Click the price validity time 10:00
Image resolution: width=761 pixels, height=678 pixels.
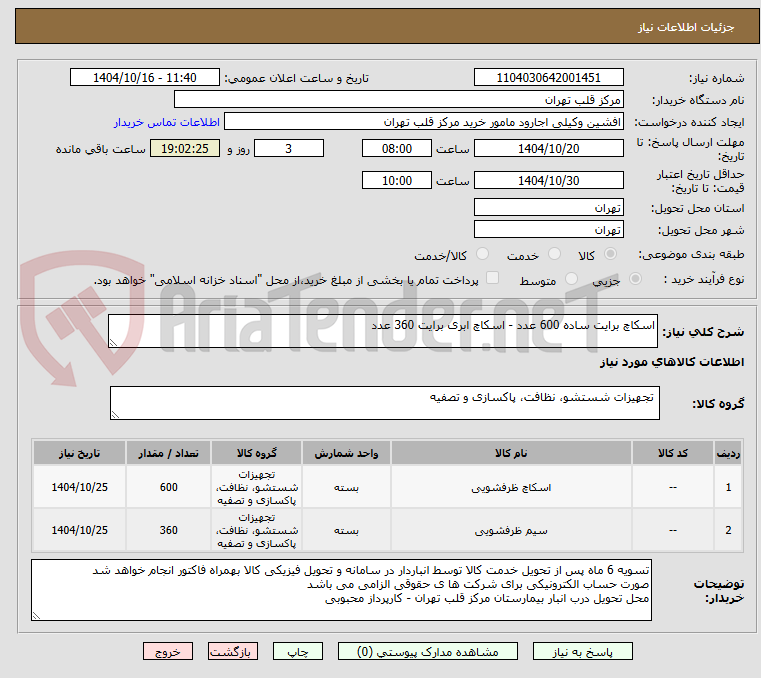click(397, 180)
